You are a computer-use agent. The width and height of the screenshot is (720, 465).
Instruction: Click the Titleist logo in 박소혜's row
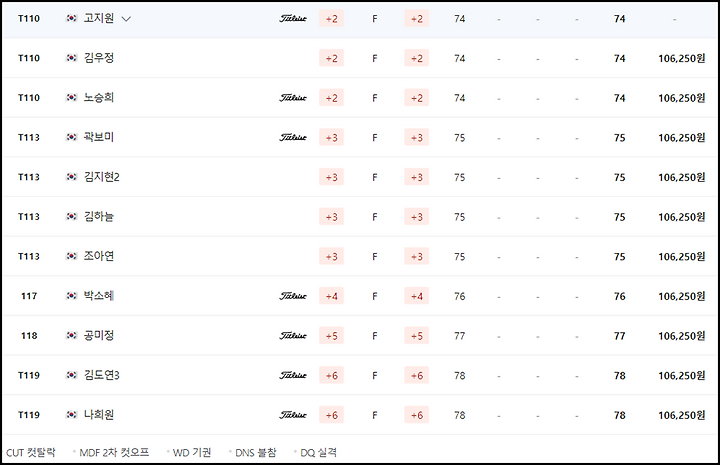tap(293, 296)
